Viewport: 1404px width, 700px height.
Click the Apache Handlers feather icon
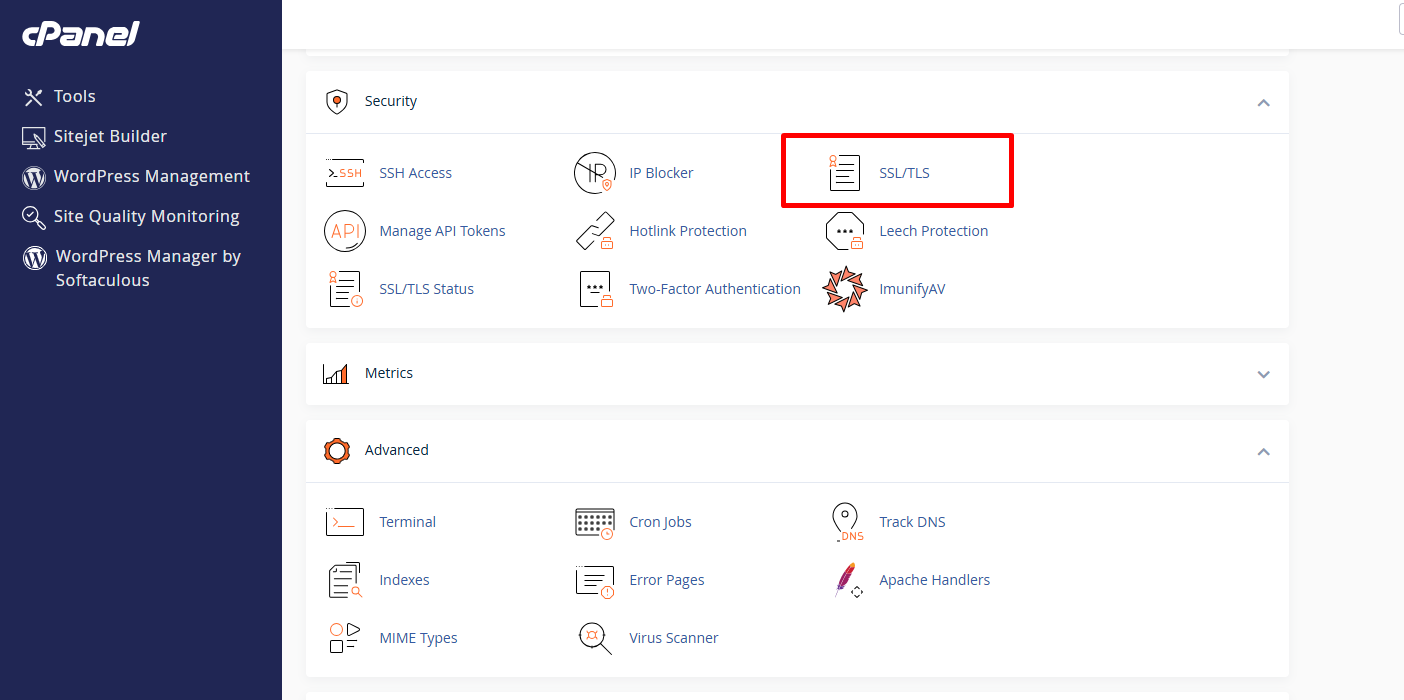(847, 580)
